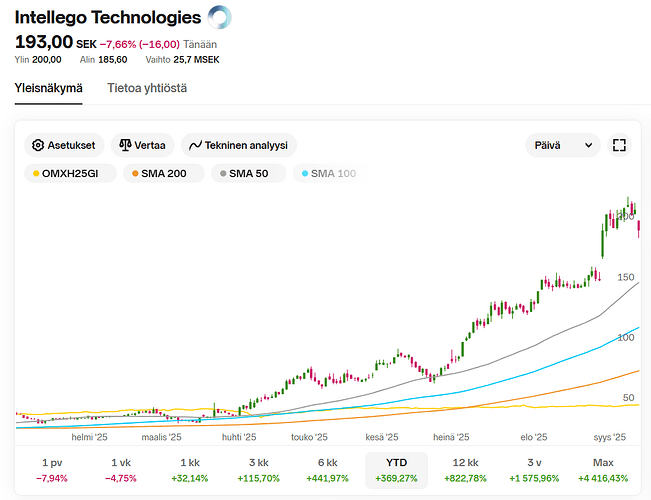Screen dimensions: 651x500
Task: Open the Asetukset chart settings
Action: pyautogui.click(x=64, y=145)
